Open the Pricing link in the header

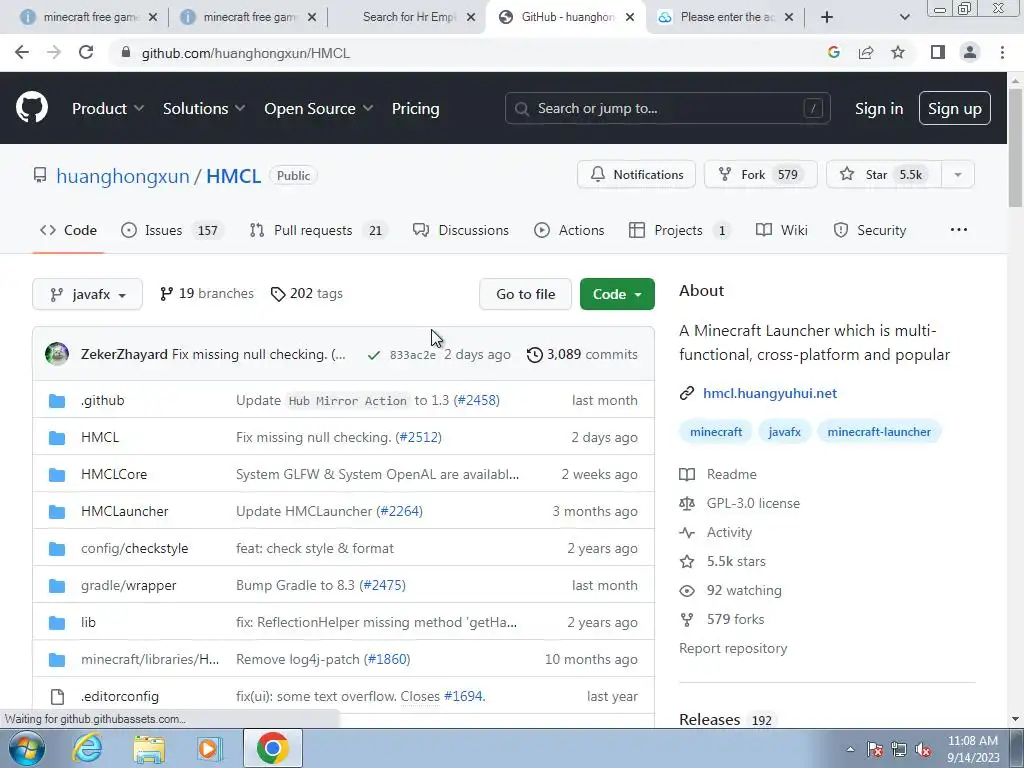click(415, 108)
